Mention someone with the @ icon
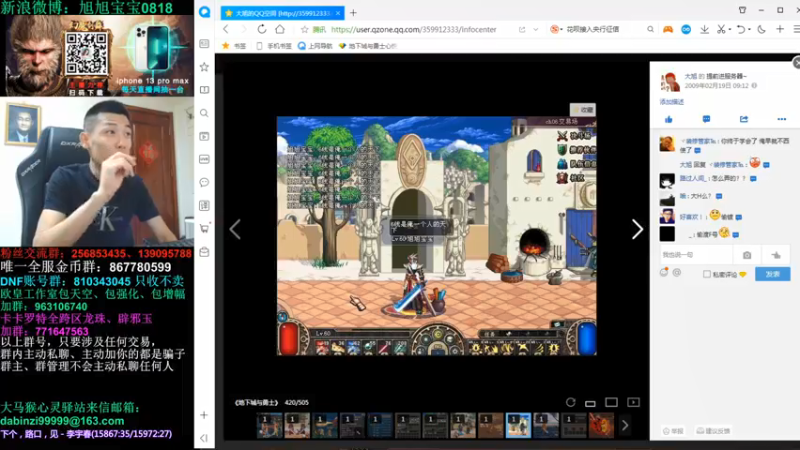This screenshot has height=450, width=800. 677,273
